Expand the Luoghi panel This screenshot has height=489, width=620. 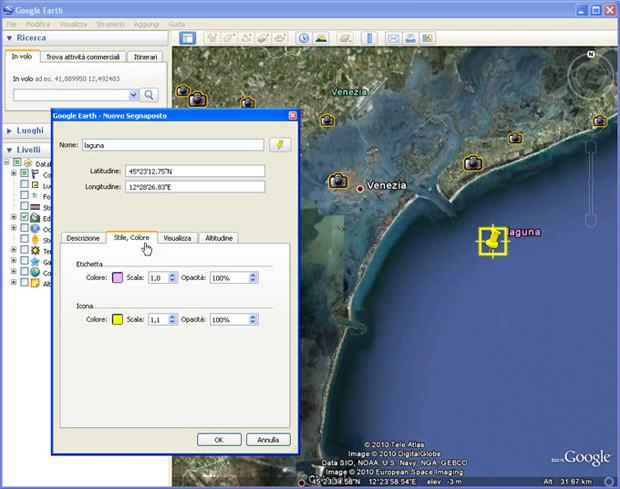pos(9,131)
